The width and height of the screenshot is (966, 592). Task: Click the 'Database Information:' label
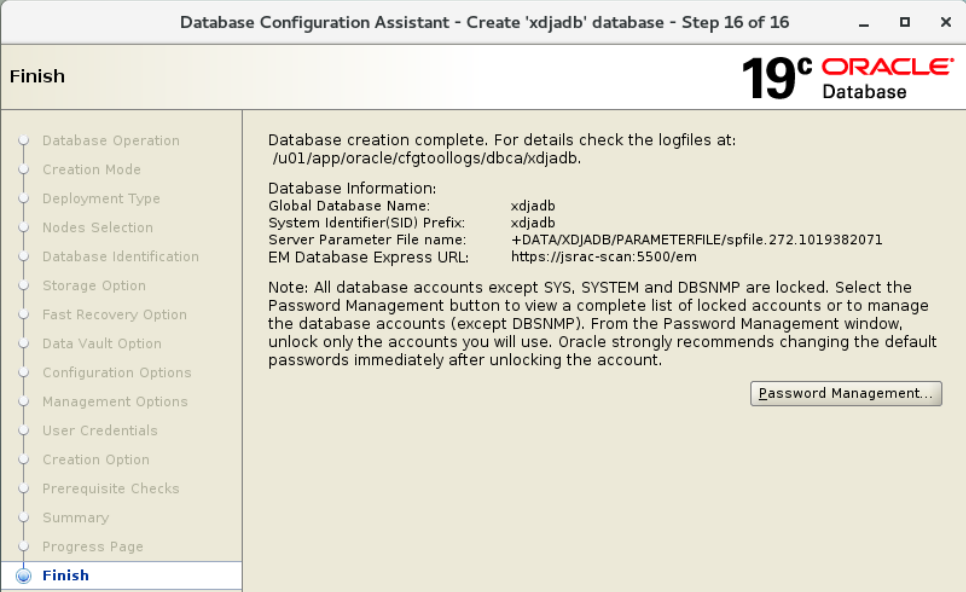click(x=352, y=189)
